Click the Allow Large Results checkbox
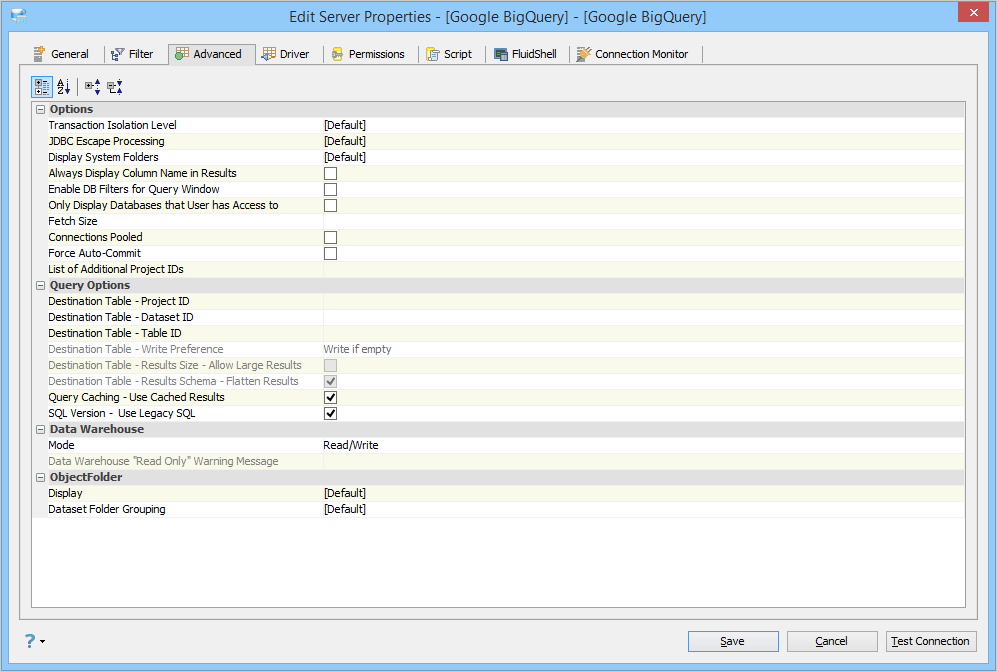Viewport: 997px width, 672px height. click(331, 366)
